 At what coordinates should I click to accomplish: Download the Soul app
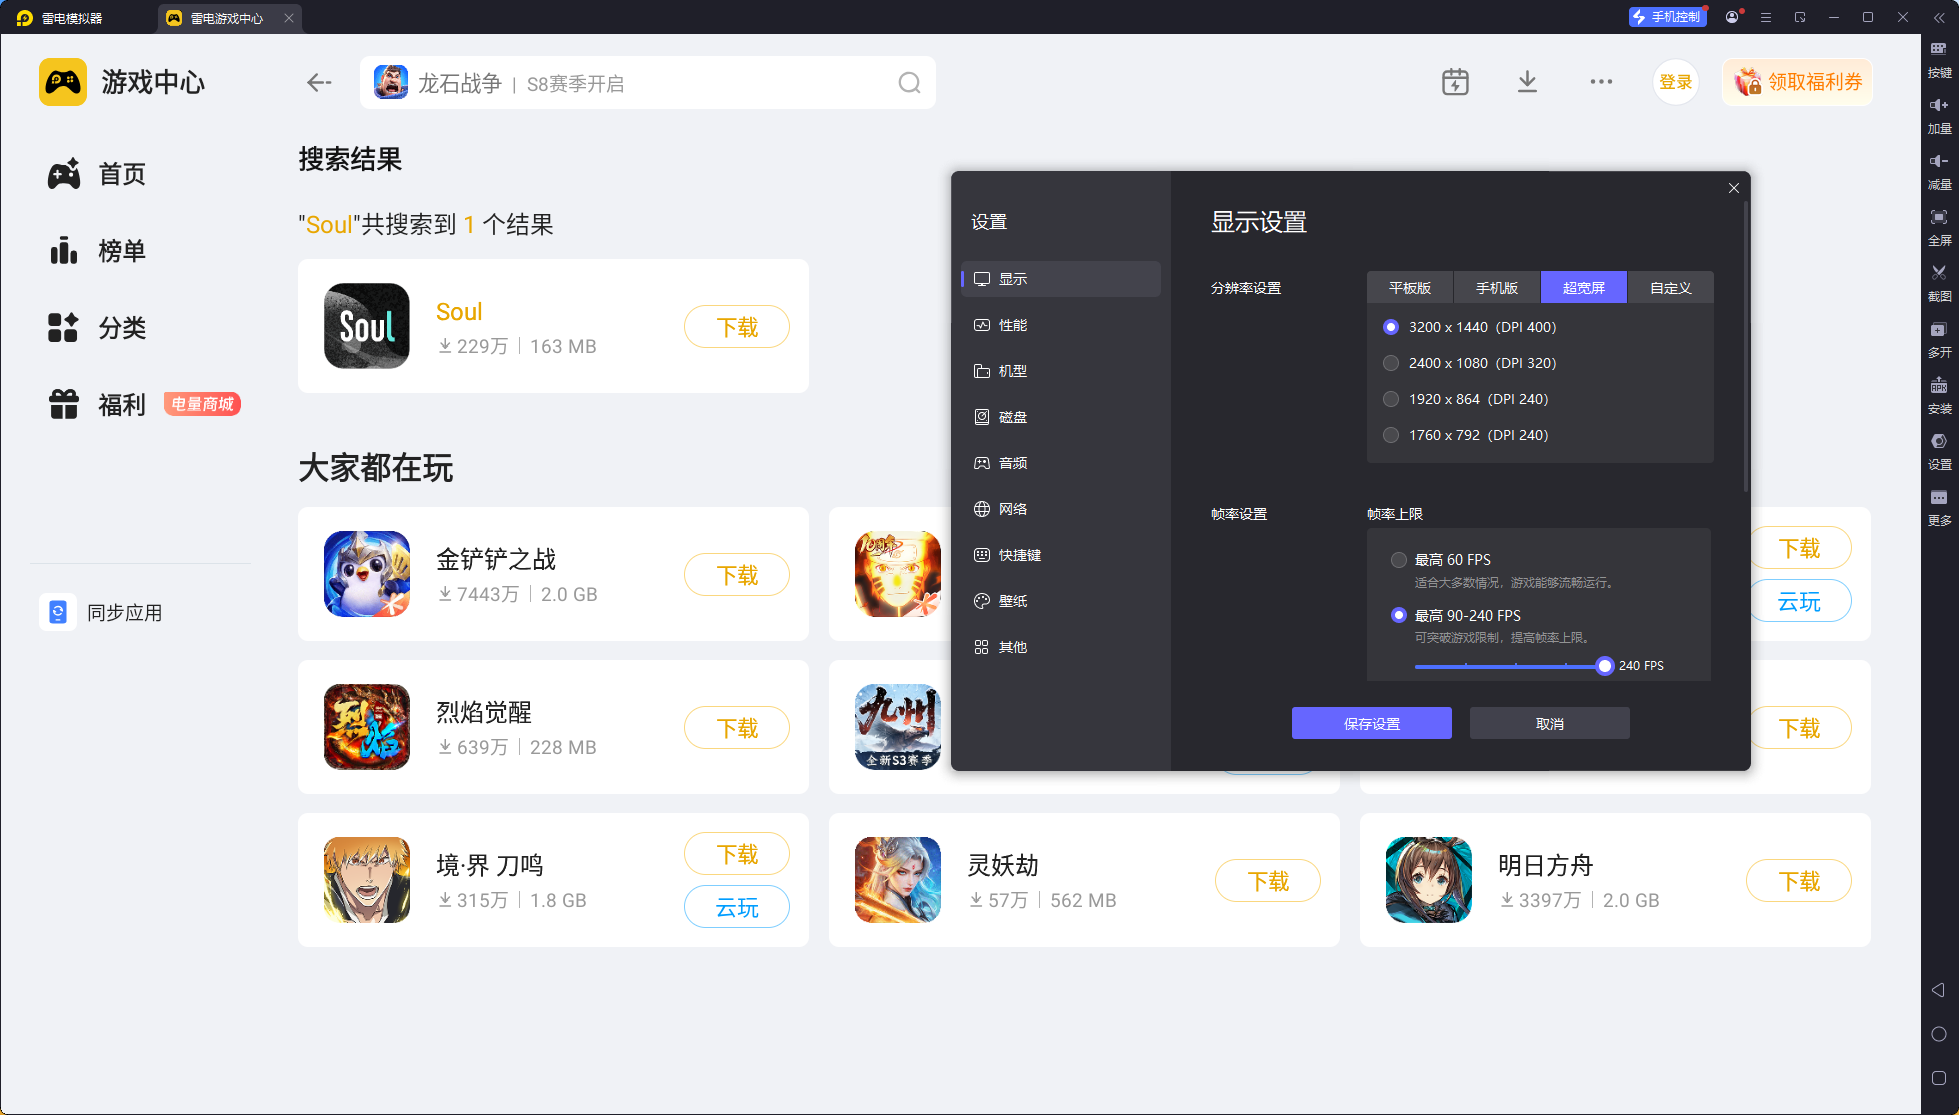[737, 327]
